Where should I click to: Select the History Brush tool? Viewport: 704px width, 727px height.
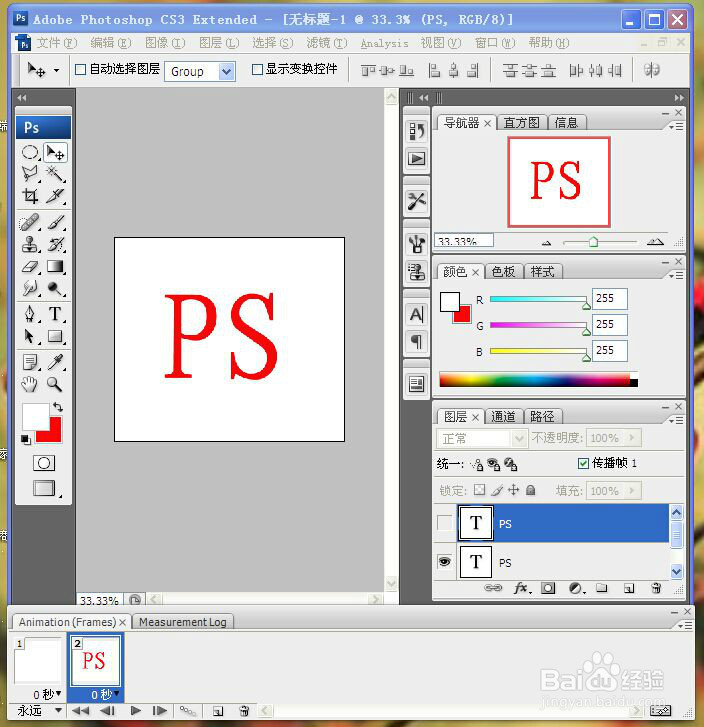click(55, 244)
